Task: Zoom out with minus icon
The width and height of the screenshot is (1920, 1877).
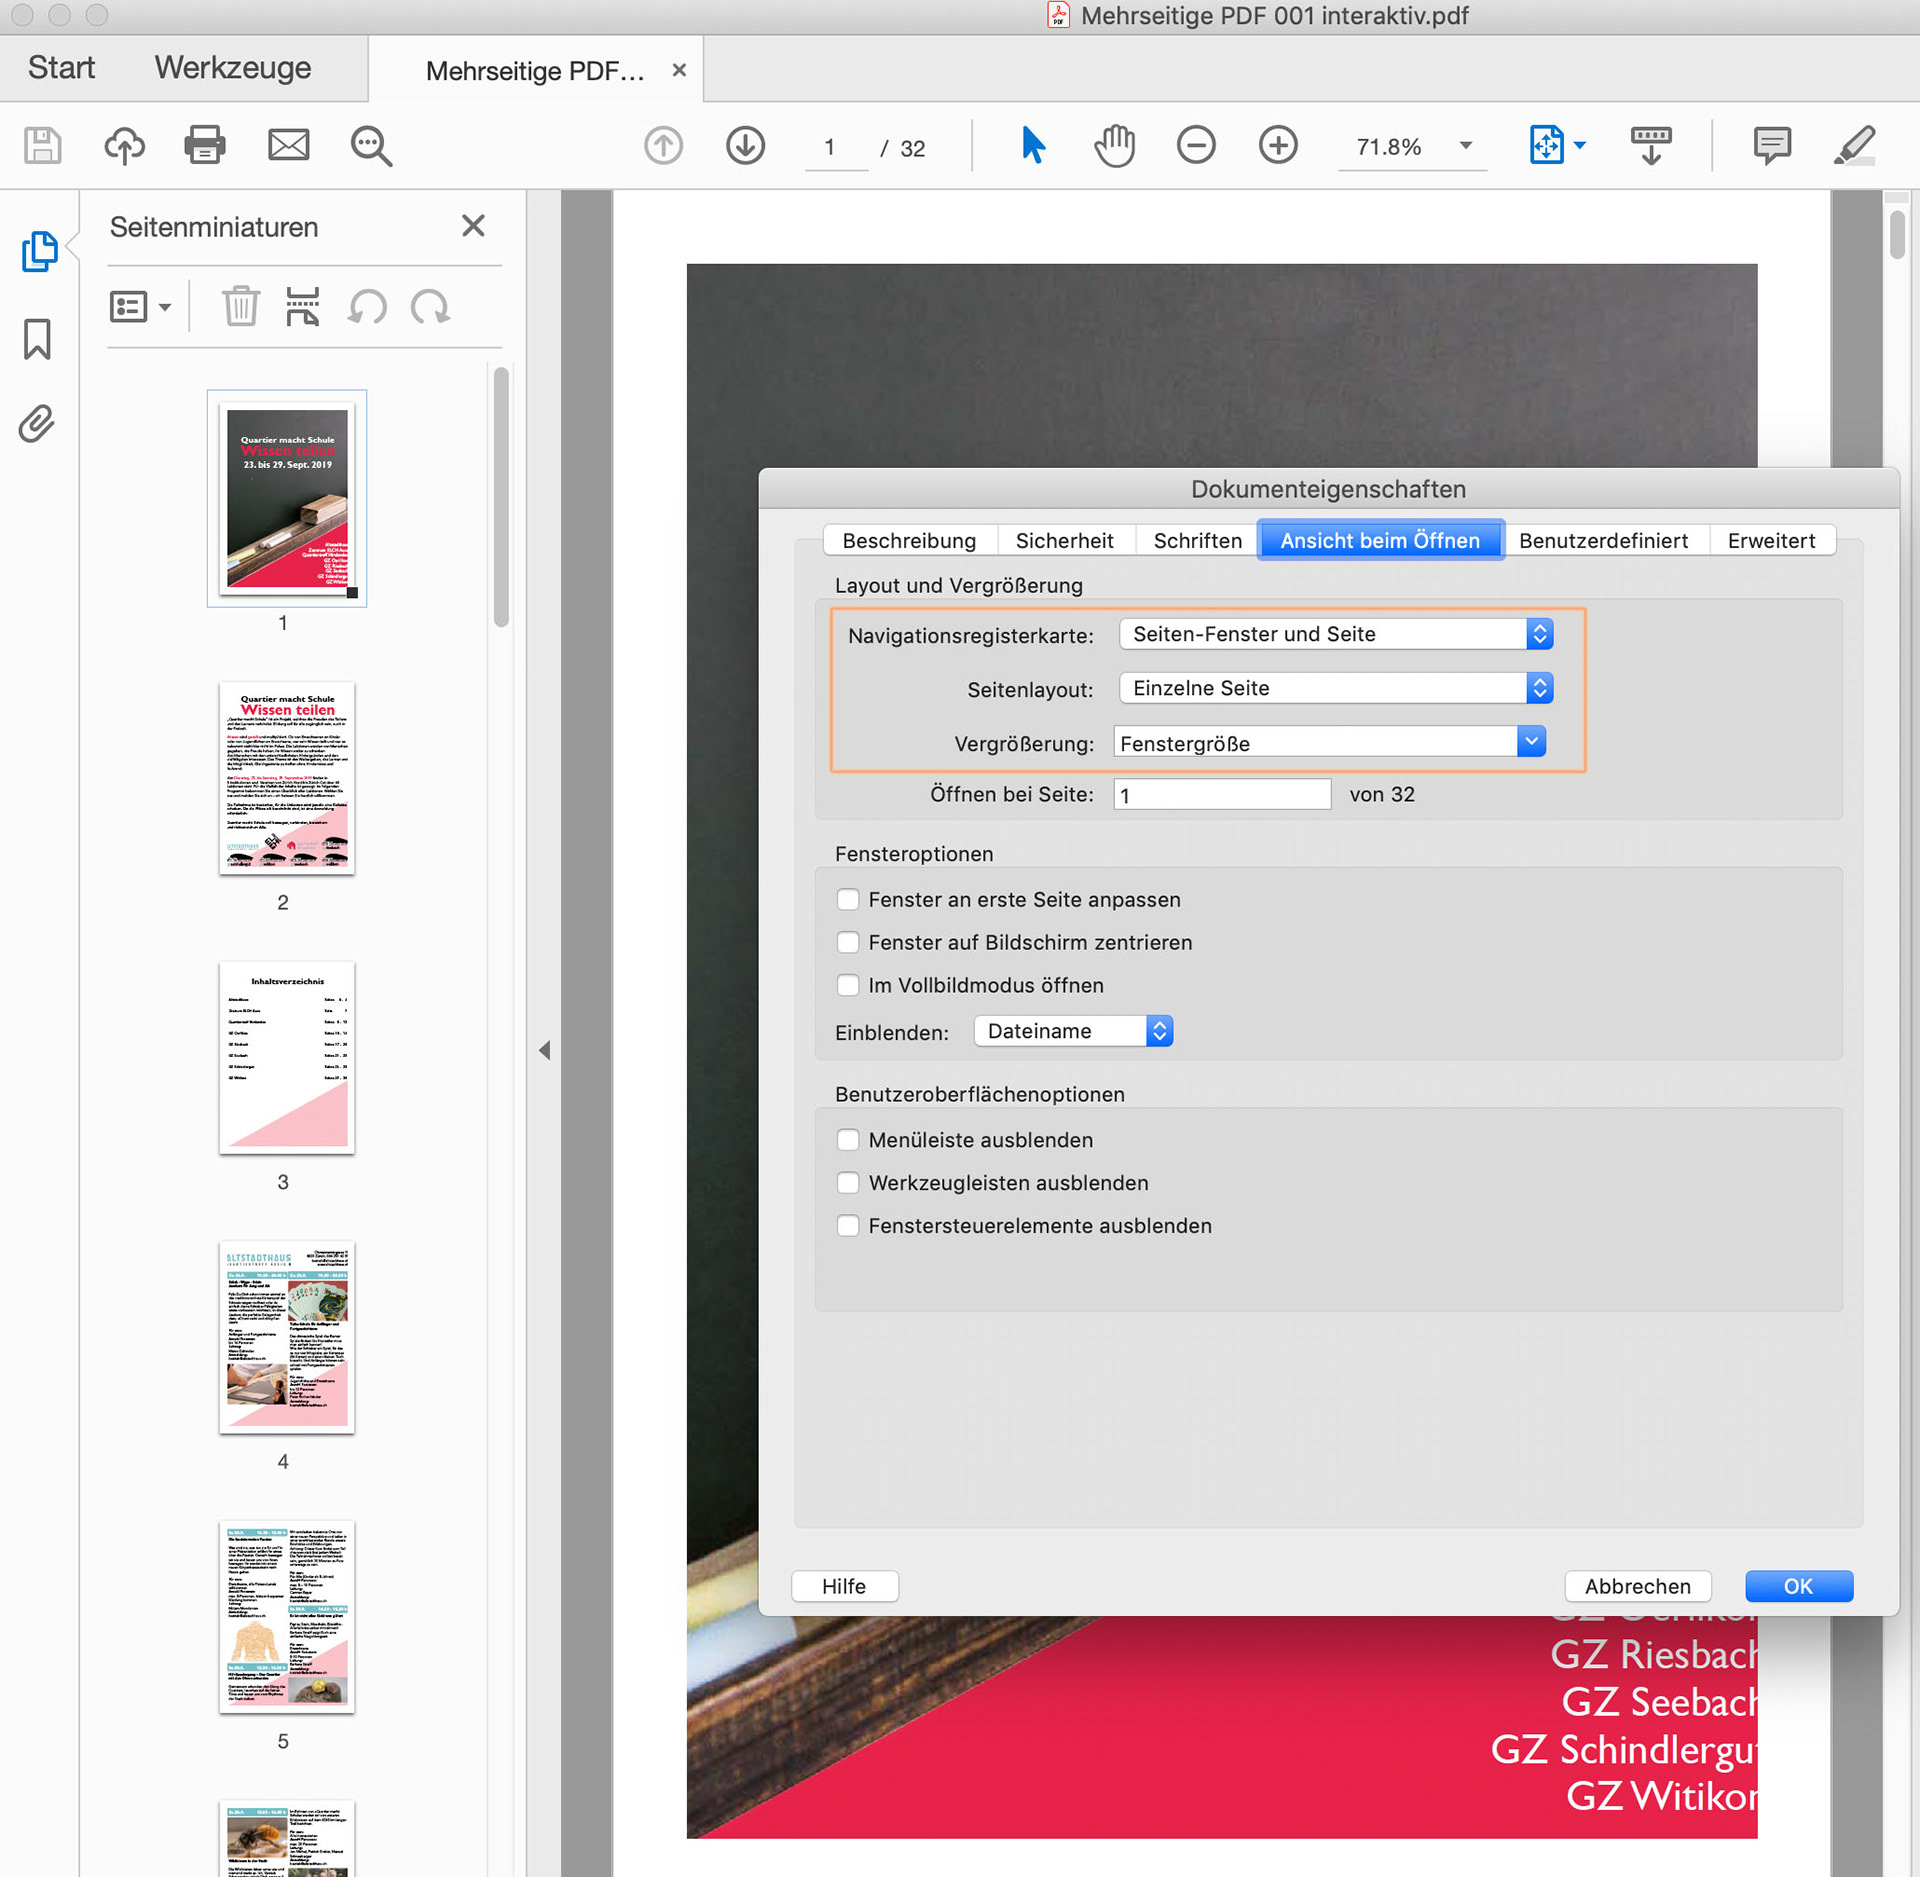Action: 1196,146
